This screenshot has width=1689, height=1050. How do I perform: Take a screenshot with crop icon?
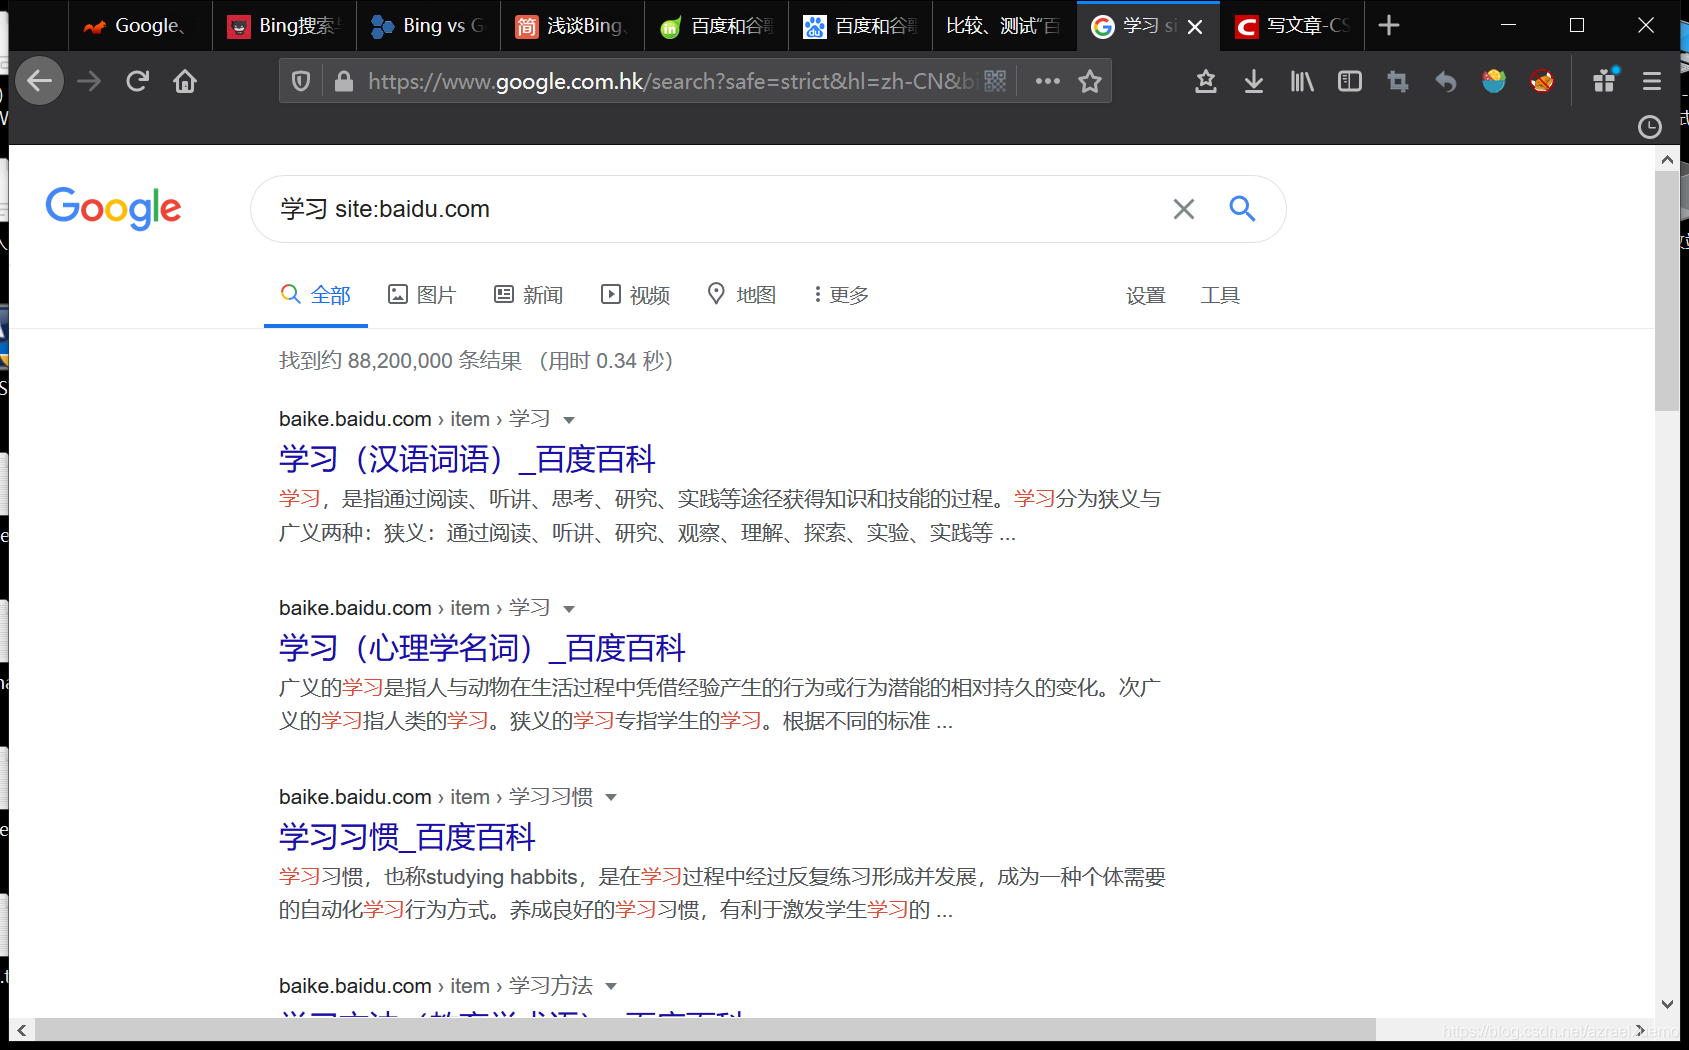(x=1398, y=81)
